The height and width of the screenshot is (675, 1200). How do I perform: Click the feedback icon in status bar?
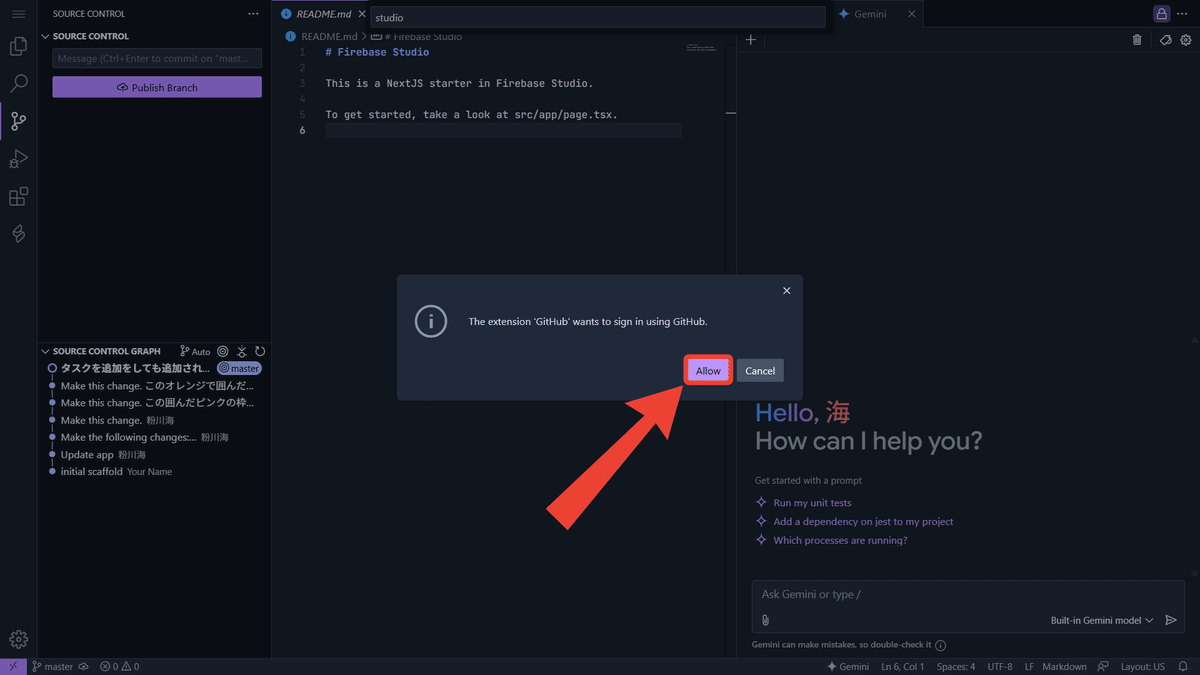[x=1103, y=666]
